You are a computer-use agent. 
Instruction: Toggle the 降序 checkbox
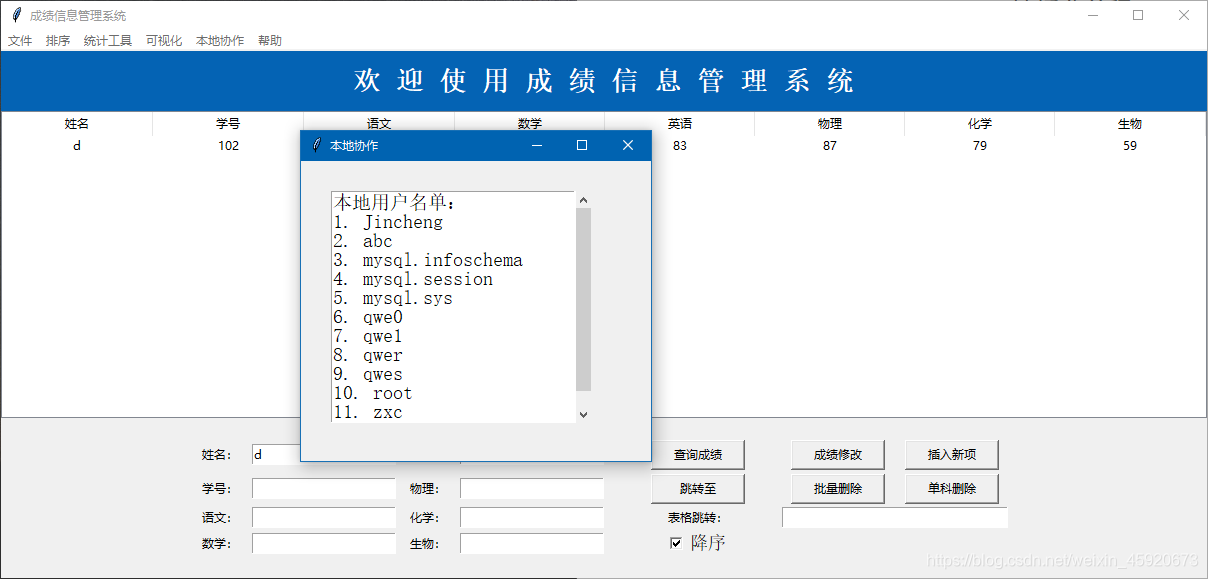pyautogui.click(x=677, y=542)
